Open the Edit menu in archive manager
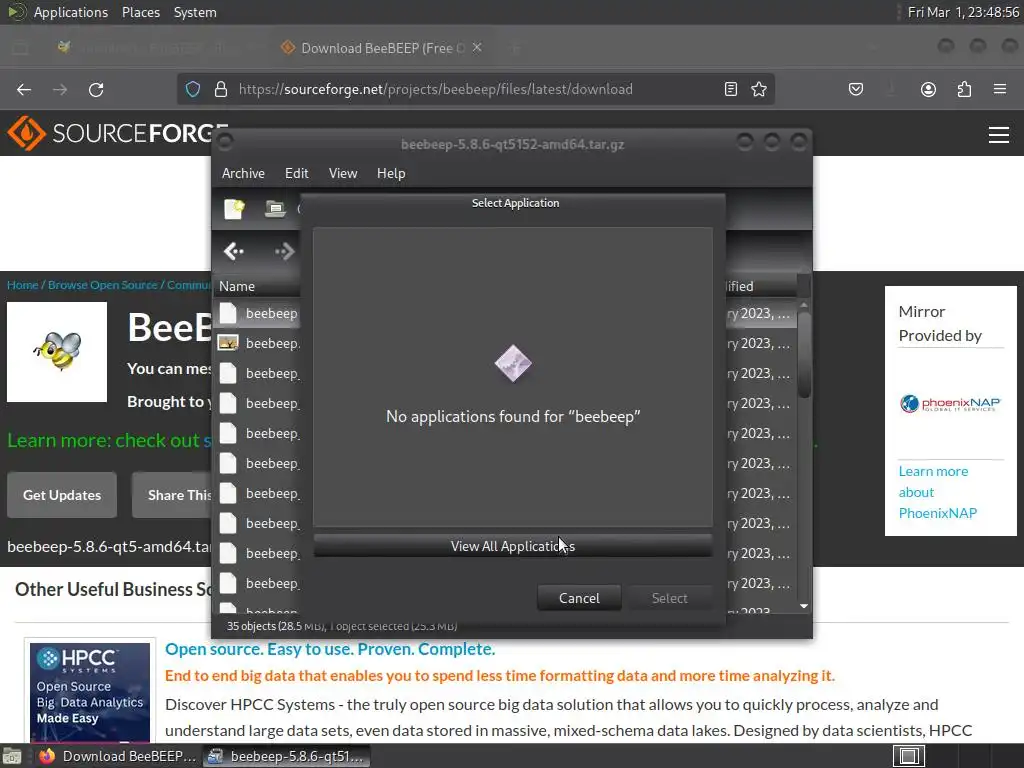The image size is (1024, 768). point(296,173)
